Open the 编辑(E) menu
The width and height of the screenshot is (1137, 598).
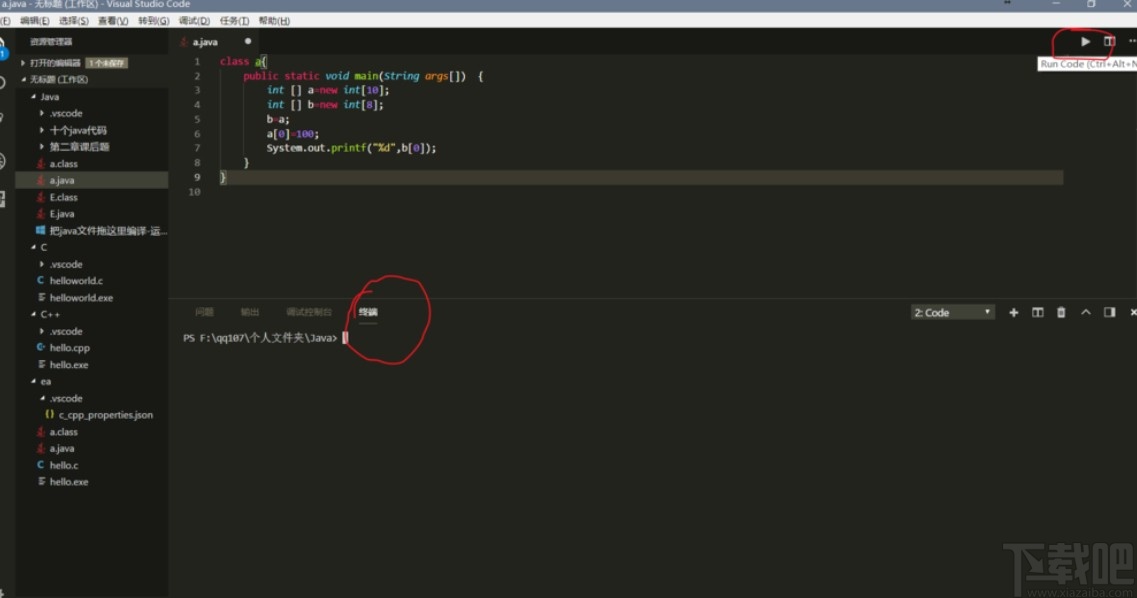pos(35,21)
